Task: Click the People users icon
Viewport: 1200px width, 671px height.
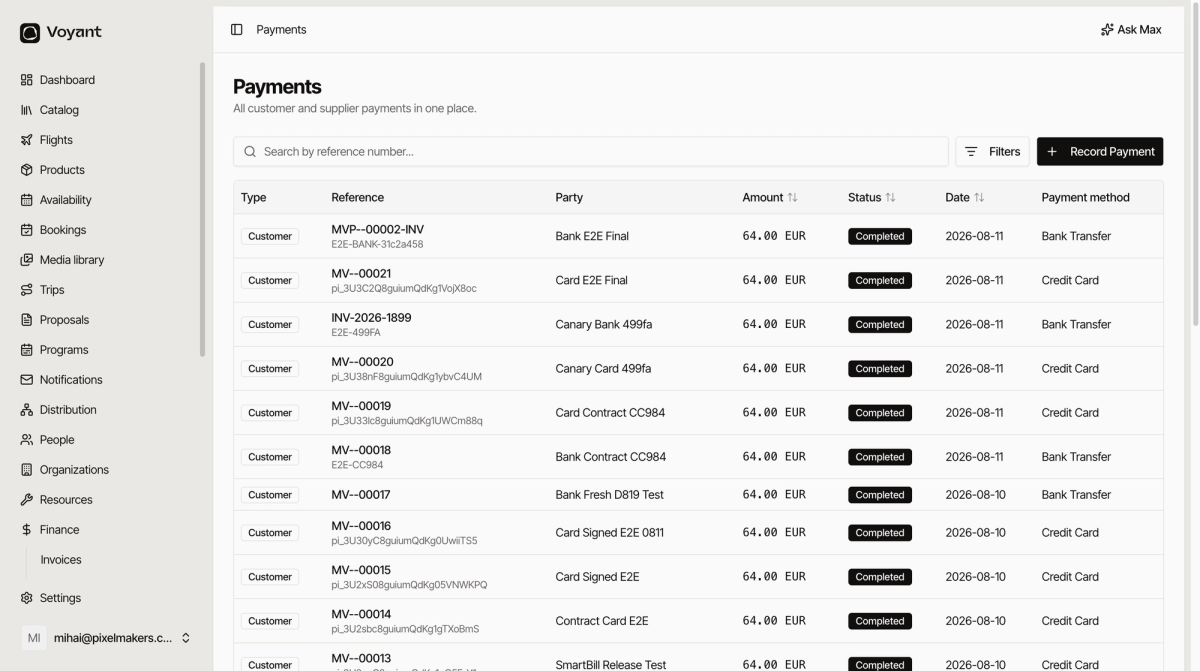Action: coord(27,440)
